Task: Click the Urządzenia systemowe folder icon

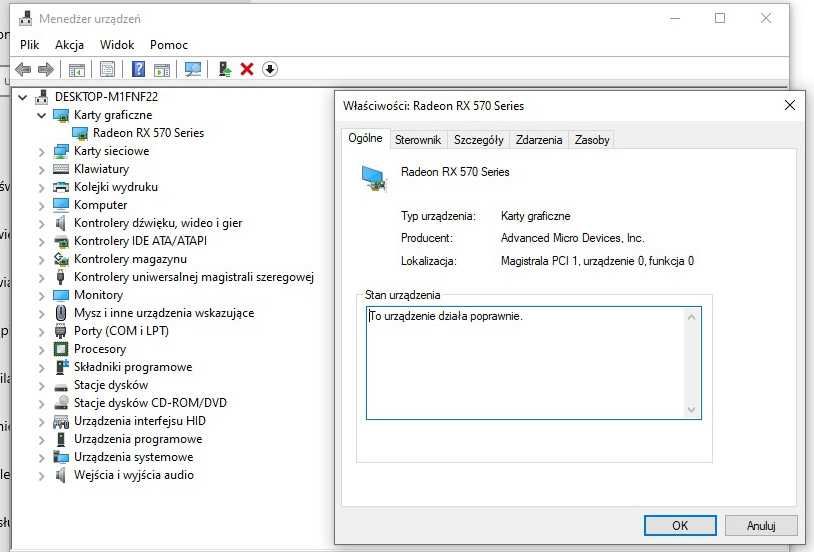Action: pos(61,457)
